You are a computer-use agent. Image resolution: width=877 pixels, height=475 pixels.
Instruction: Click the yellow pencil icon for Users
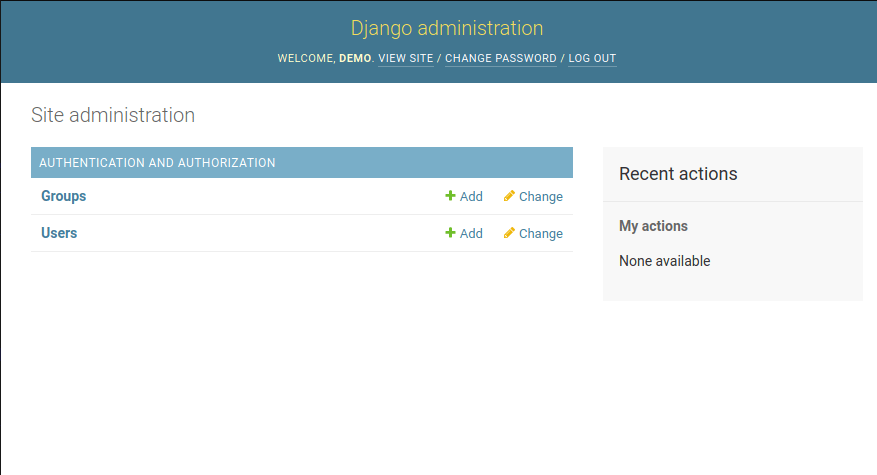pyautogui.click(x=509, y=234)
